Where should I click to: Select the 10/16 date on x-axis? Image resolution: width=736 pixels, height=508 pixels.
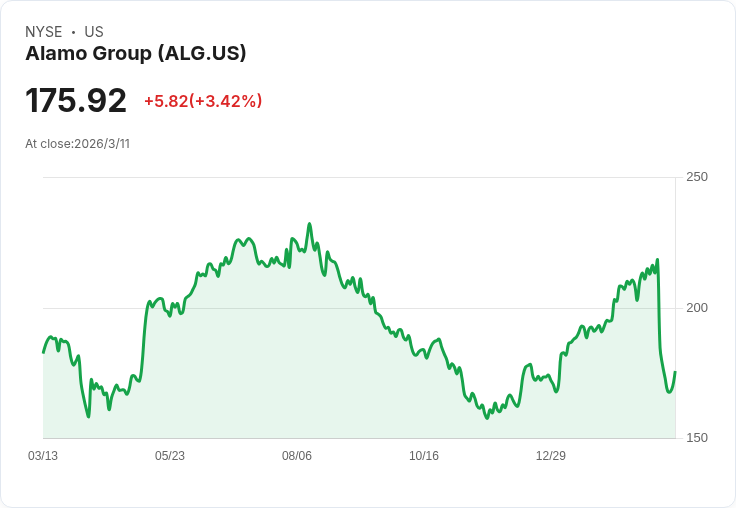point(424,456)
